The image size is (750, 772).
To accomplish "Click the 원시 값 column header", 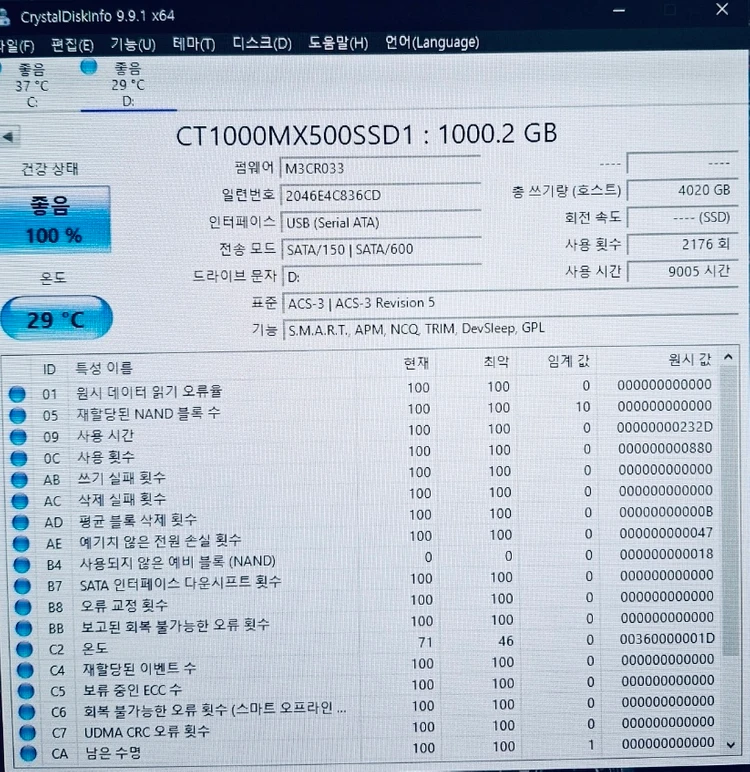I will tap(690, 360).
